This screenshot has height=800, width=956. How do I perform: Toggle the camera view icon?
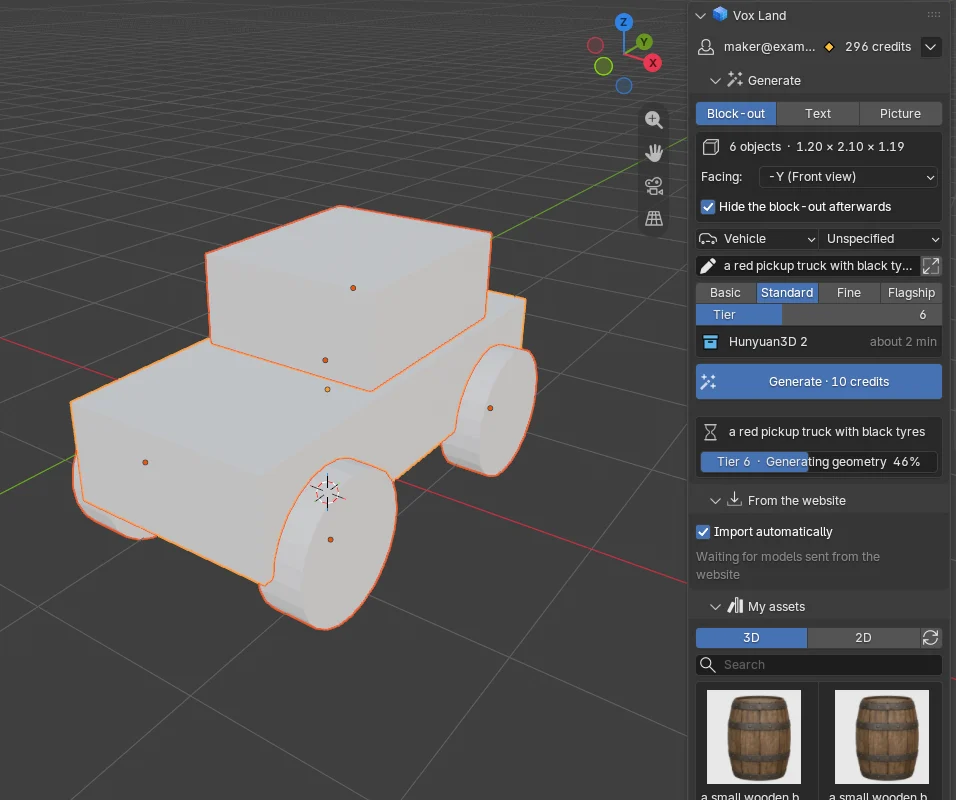click(x=654, y=185)
